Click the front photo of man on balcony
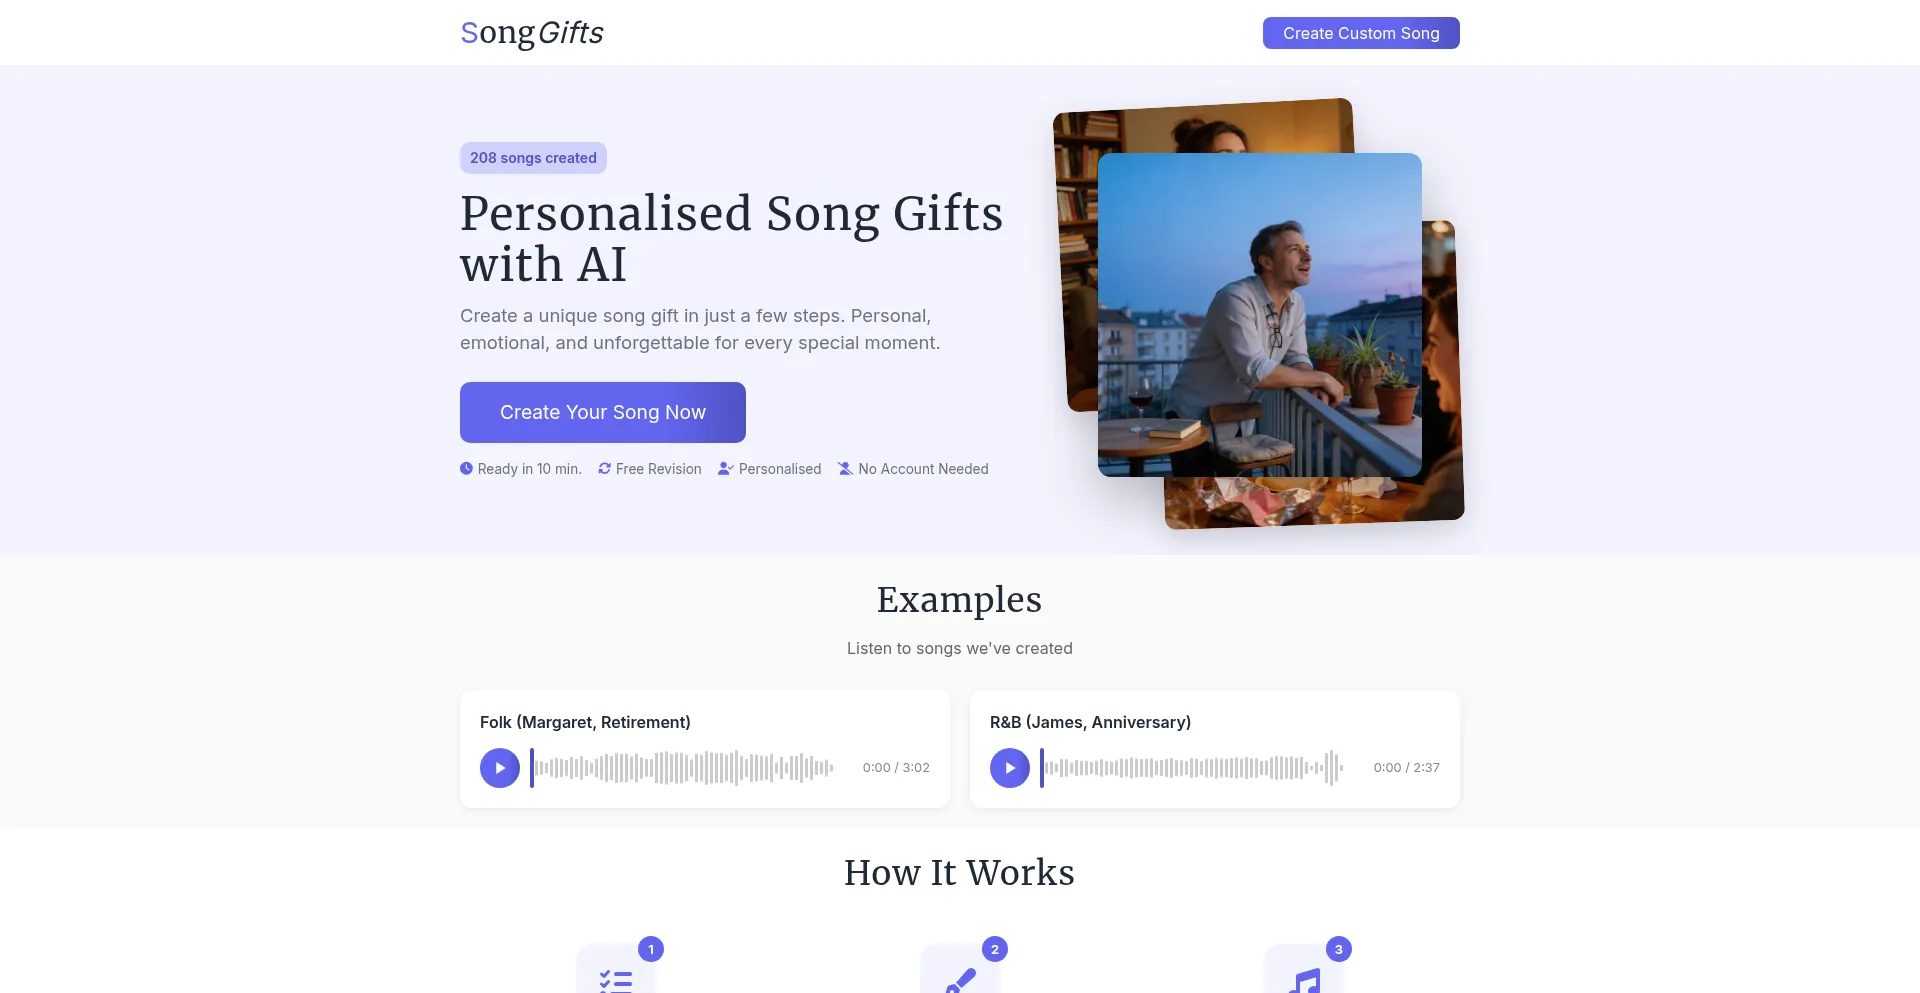1920x993 pixels. (1260, 315)
